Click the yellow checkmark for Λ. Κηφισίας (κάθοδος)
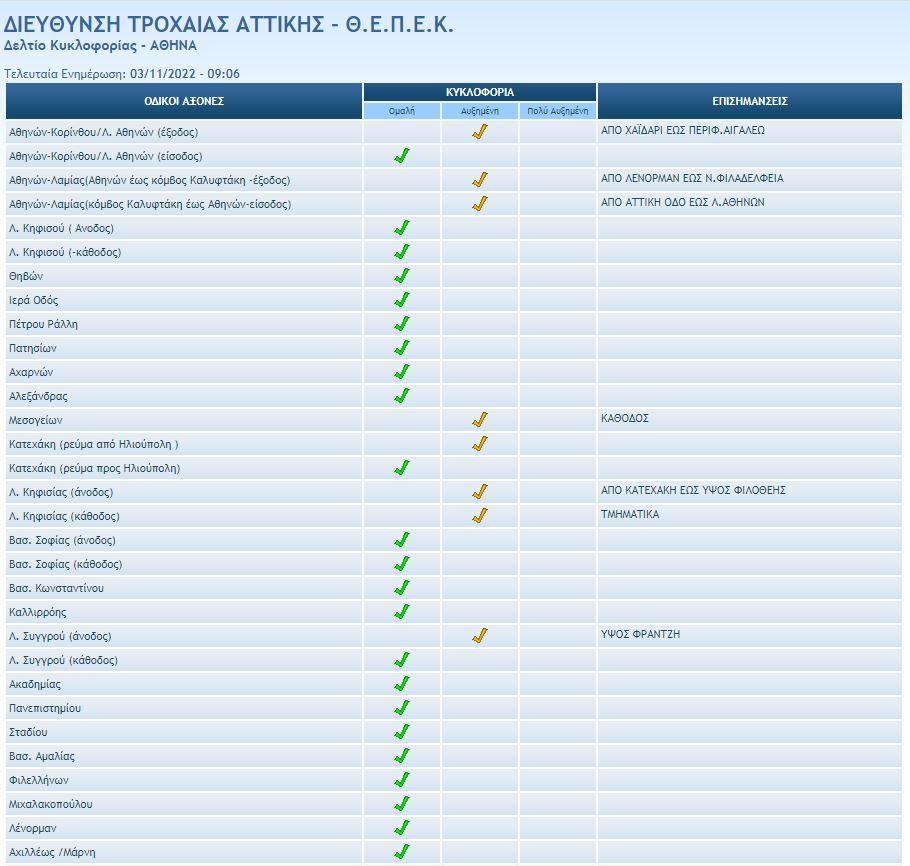910x866 pixels. (x=480, y=516)
